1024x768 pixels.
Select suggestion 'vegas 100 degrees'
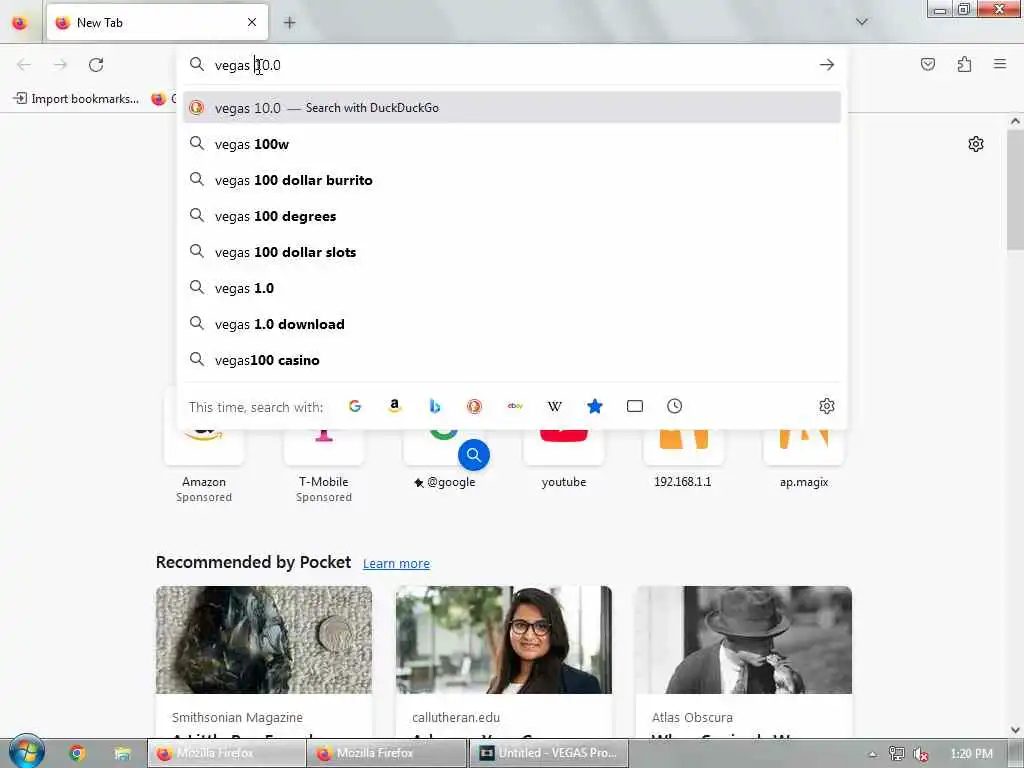pos(512,216)
